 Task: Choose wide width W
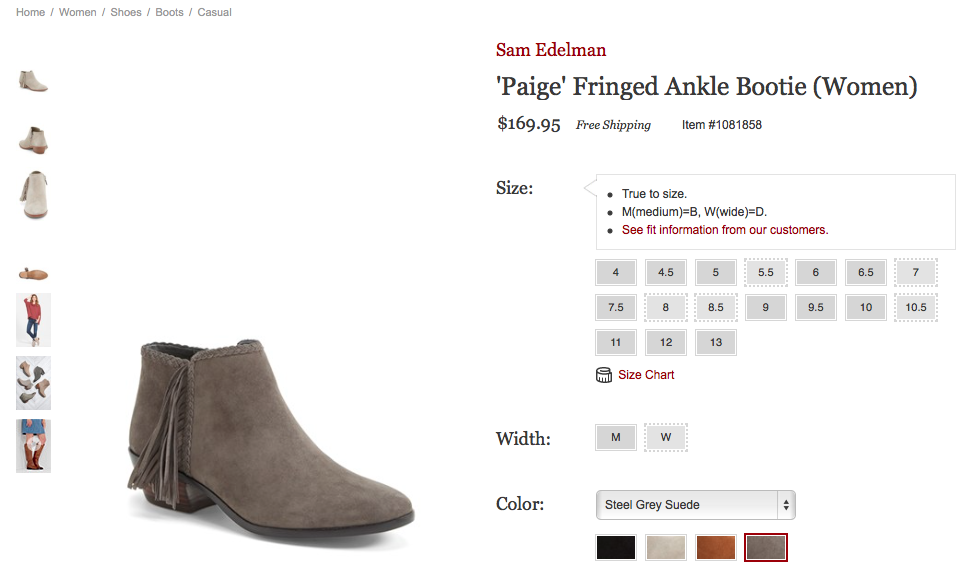(x=666, y=437)
